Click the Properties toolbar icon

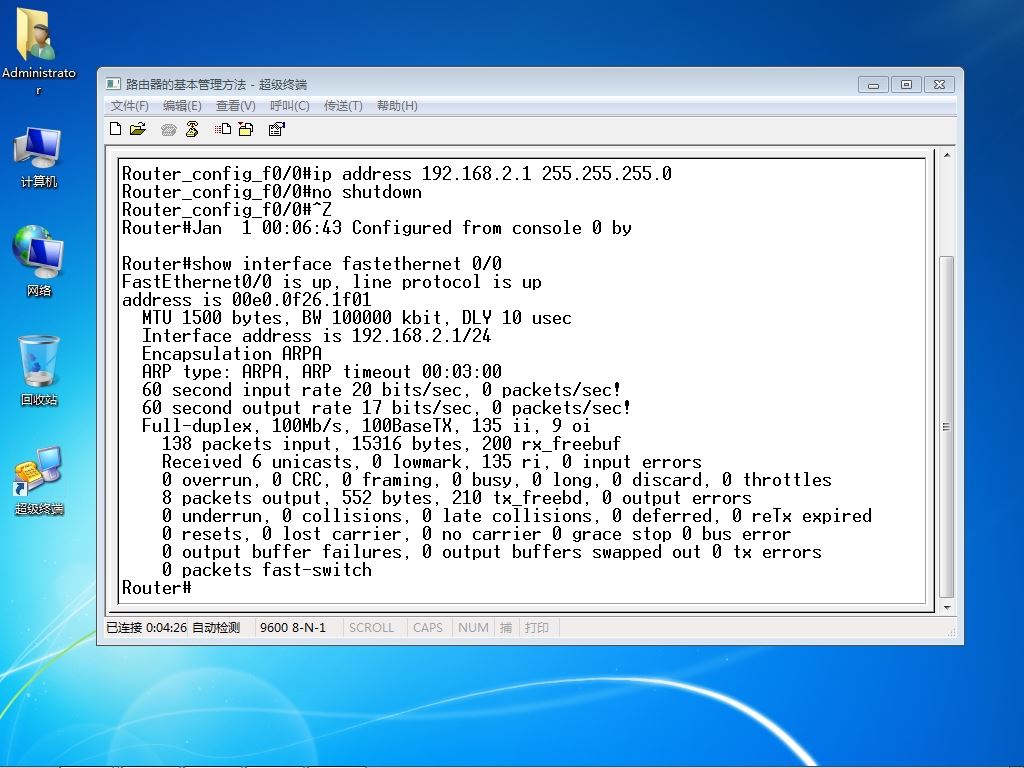276,129
